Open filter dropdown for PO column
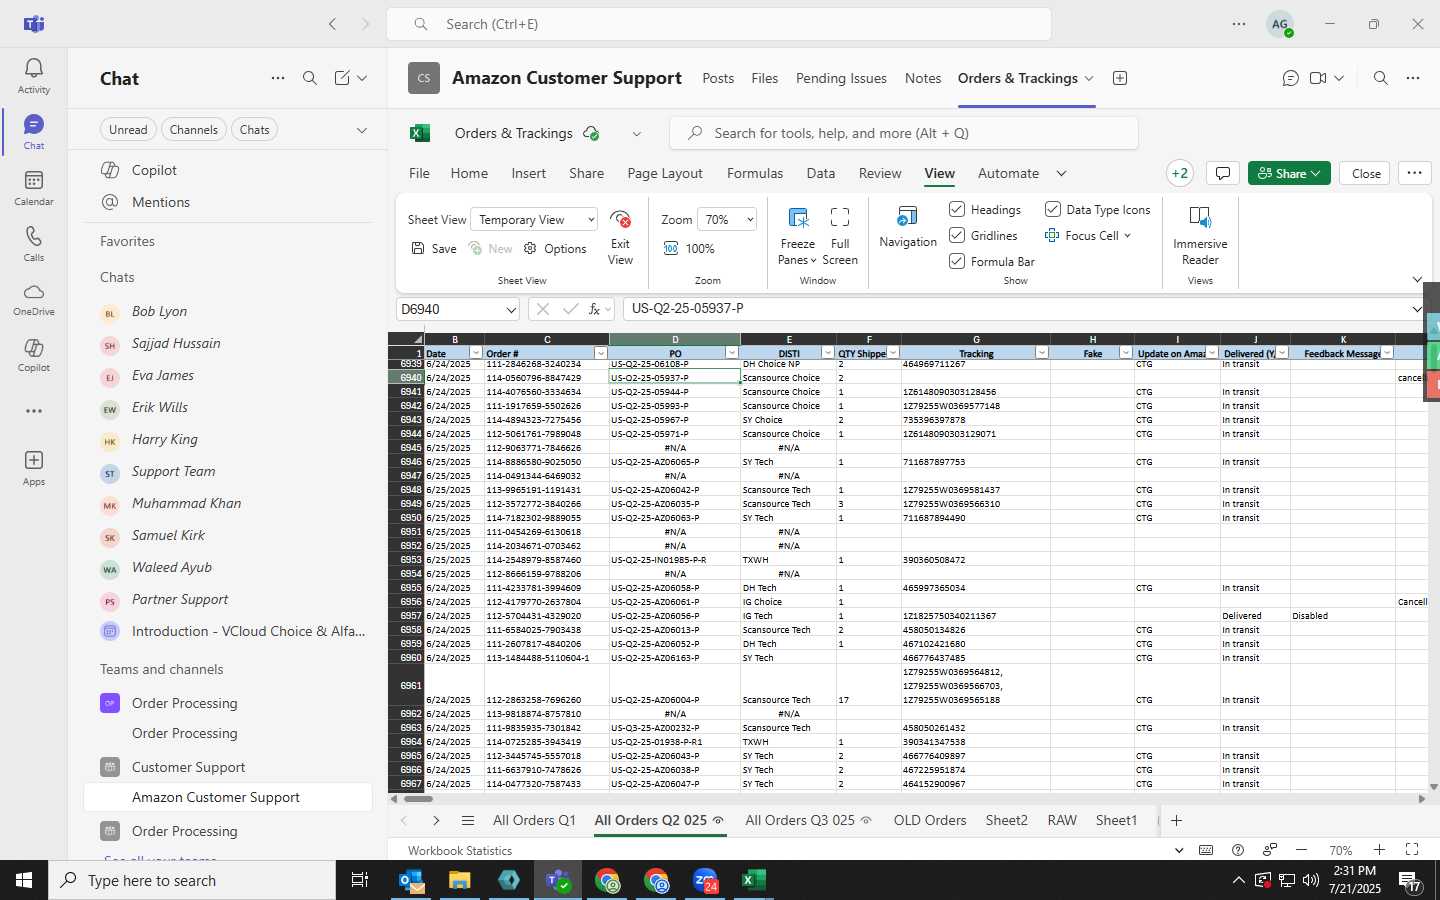Screen dimensions: 1440x900 click(x=732, y=353)
